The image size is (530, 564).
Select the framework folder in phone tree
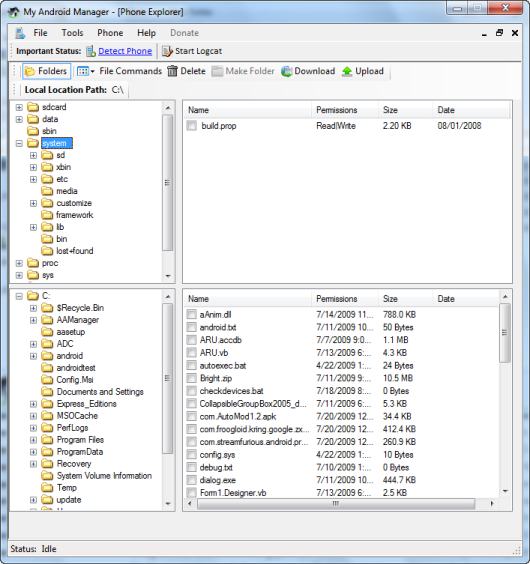pyautogui.click(x=74, y=215)
